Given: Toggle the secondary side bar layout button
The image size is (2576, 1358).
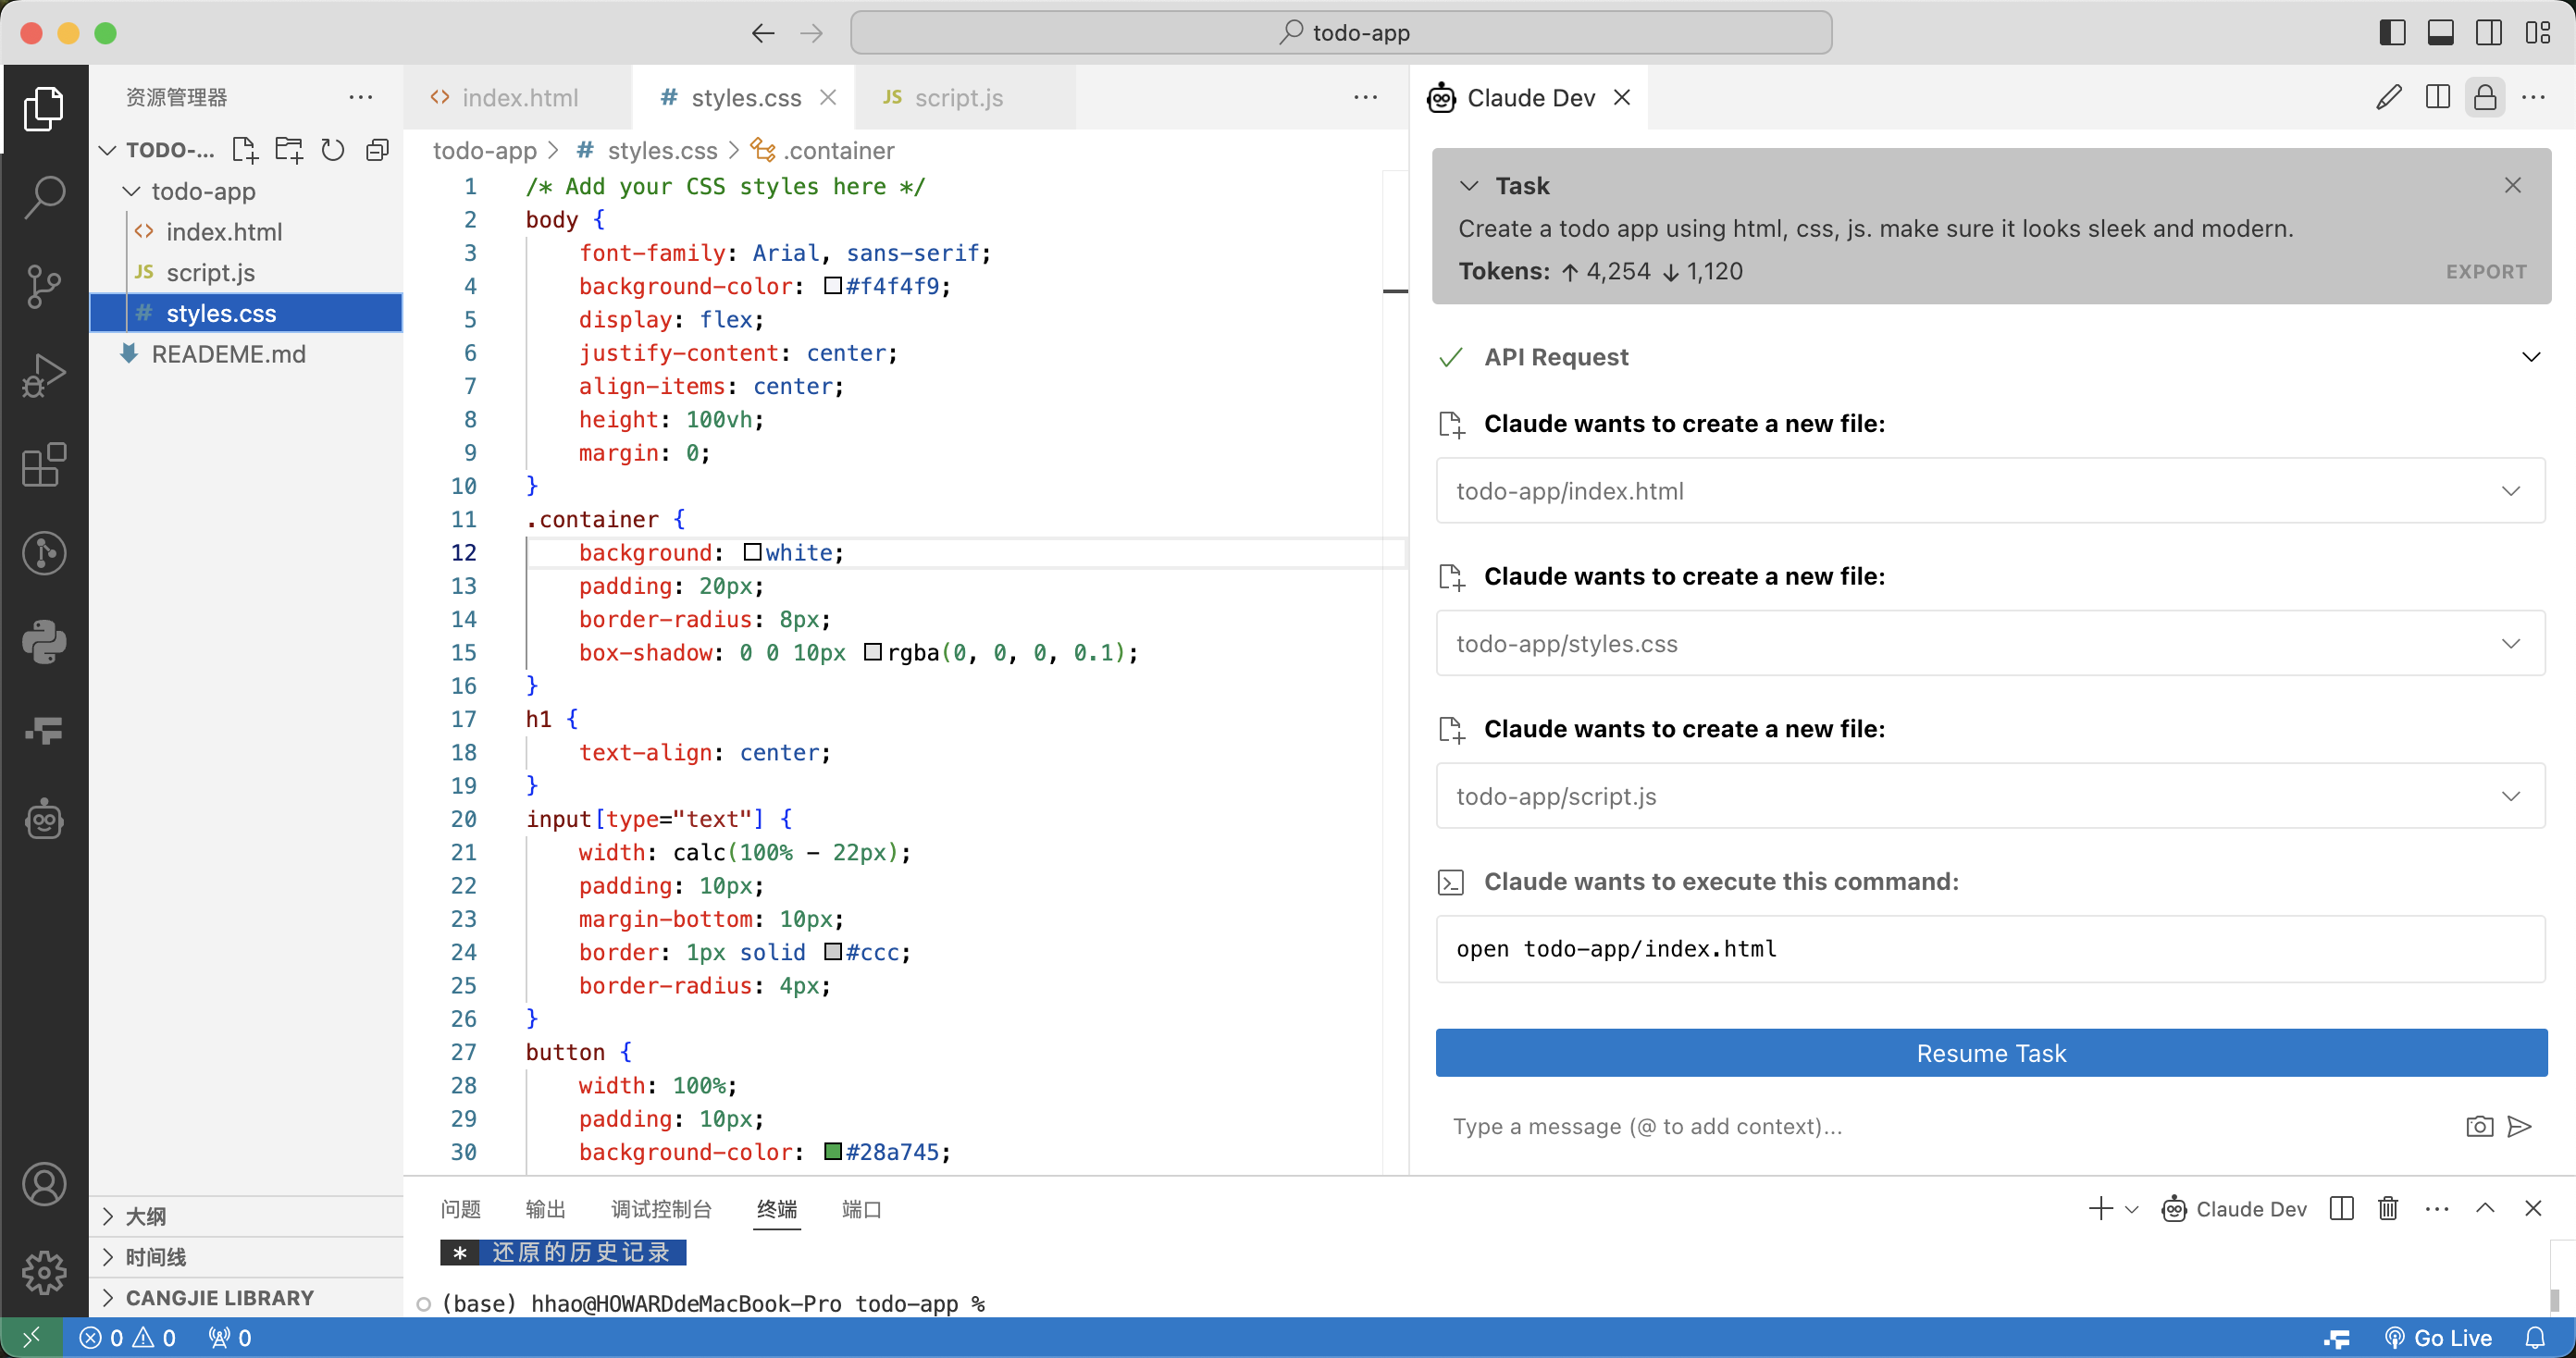Looking at the screenshot, I should coord(2489,33).
